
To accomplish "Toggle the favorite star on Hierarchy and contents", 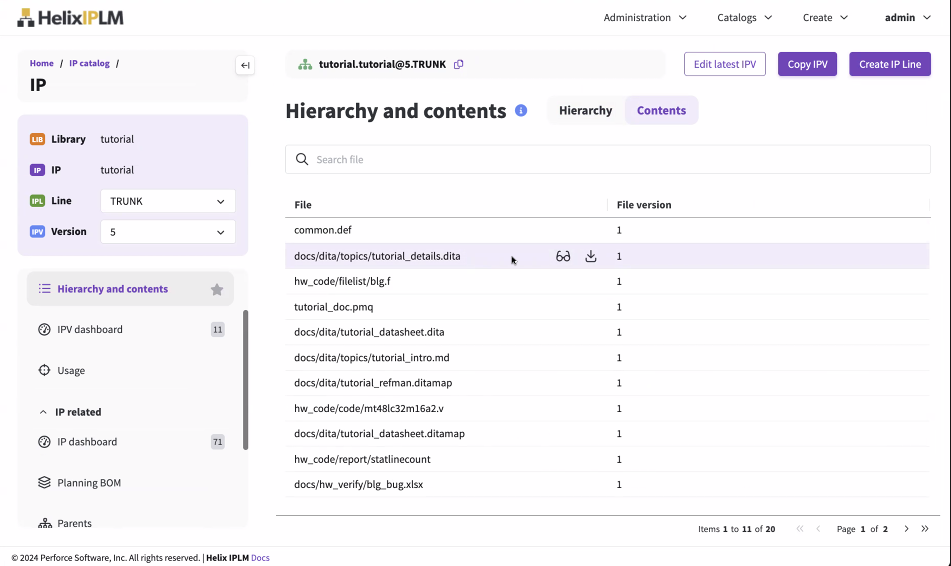I will [x=217, y=290].
